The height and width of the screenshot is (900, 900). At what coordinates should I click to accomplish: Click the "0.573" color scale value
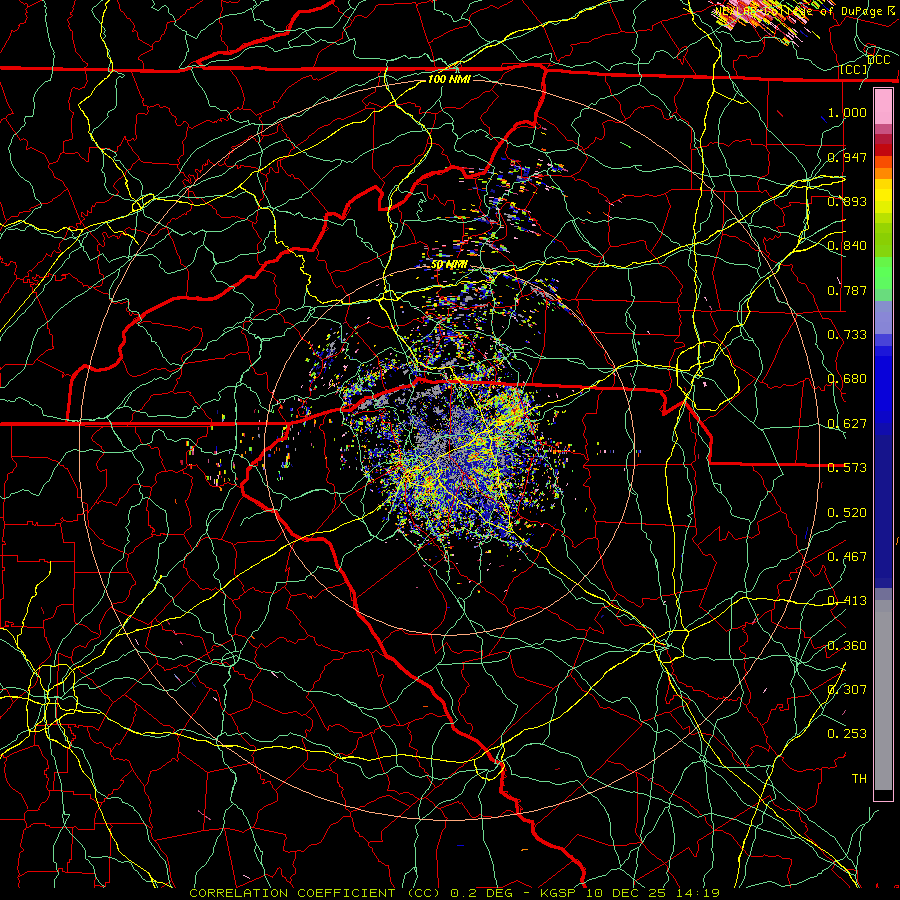[x=847, y=467]
